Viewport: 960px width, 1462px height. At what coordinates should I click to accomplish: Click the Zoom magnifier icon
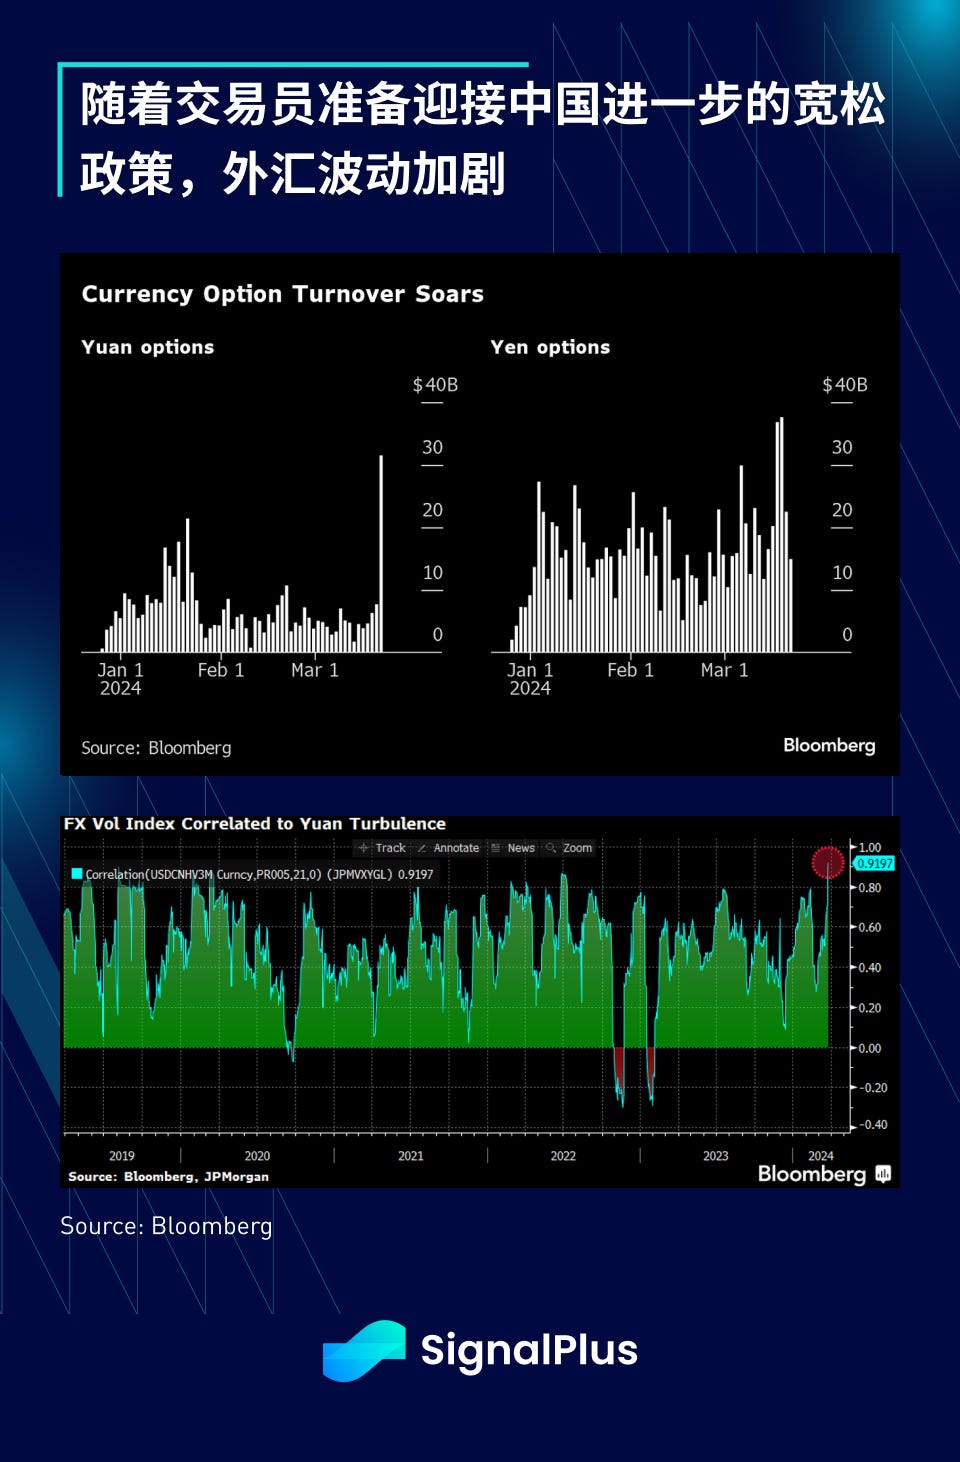tap(551, 848)
